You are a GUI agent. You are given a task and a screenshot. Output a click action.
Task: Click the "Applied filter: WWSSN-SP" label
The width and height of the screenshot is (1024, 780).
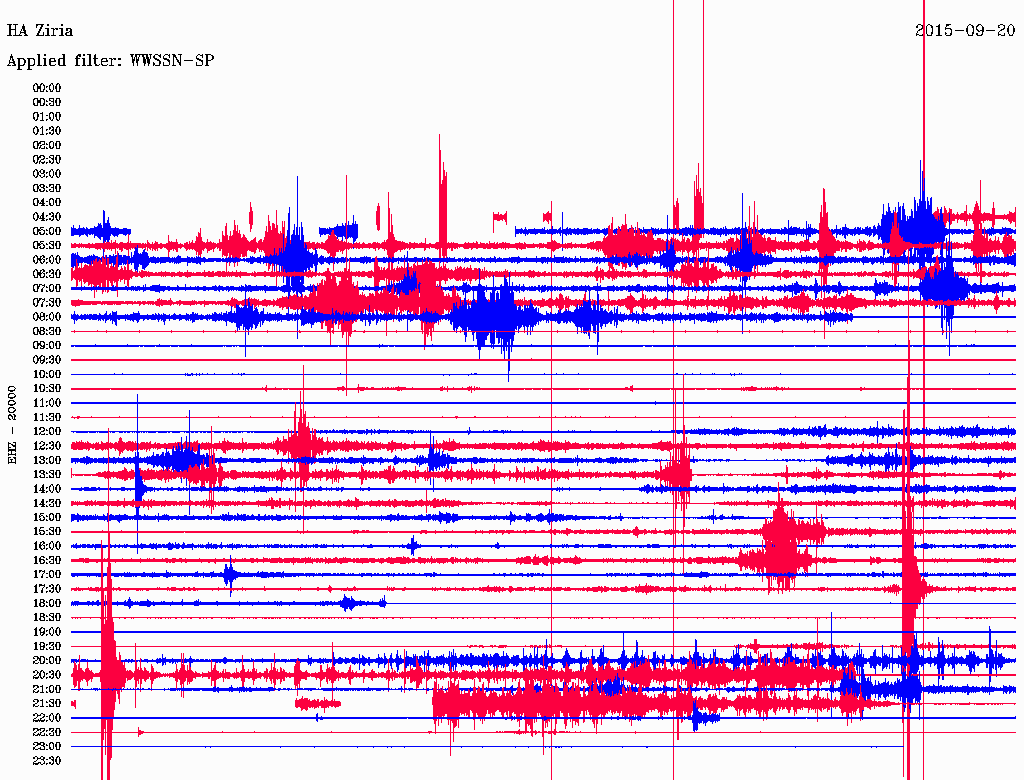coord(110,61)
